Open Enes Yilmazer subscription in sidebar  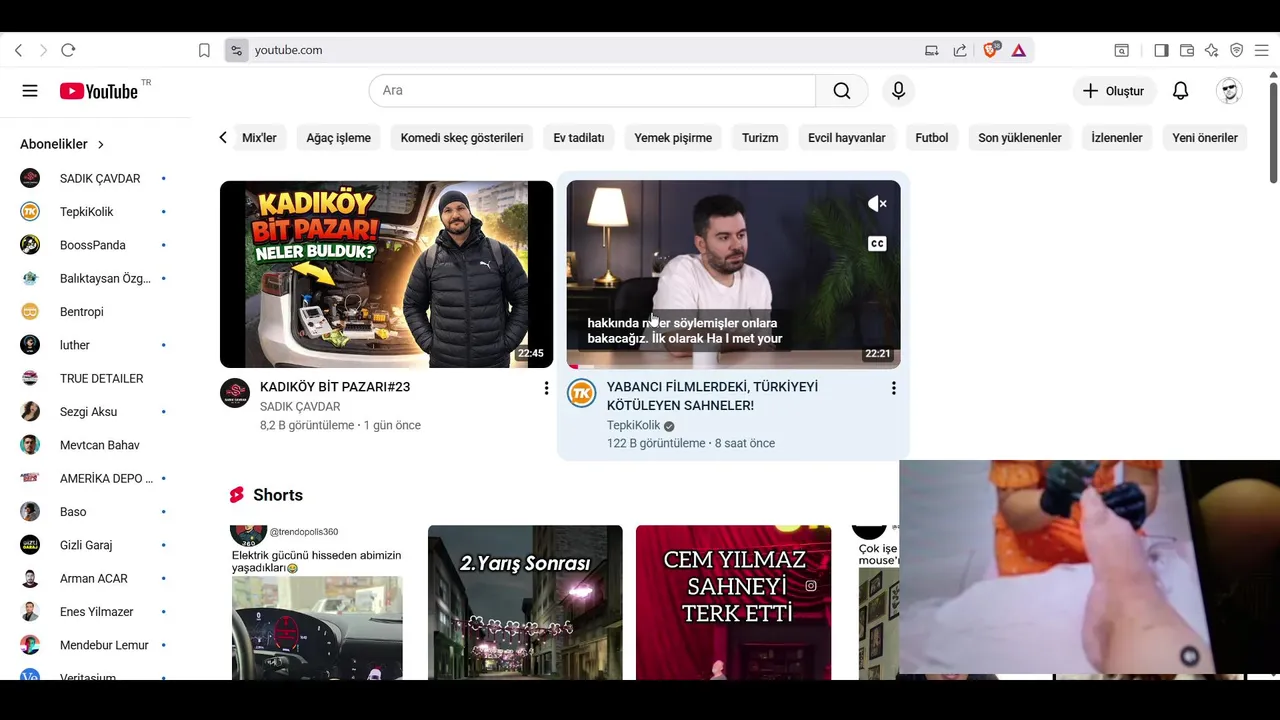click(95, 612)
